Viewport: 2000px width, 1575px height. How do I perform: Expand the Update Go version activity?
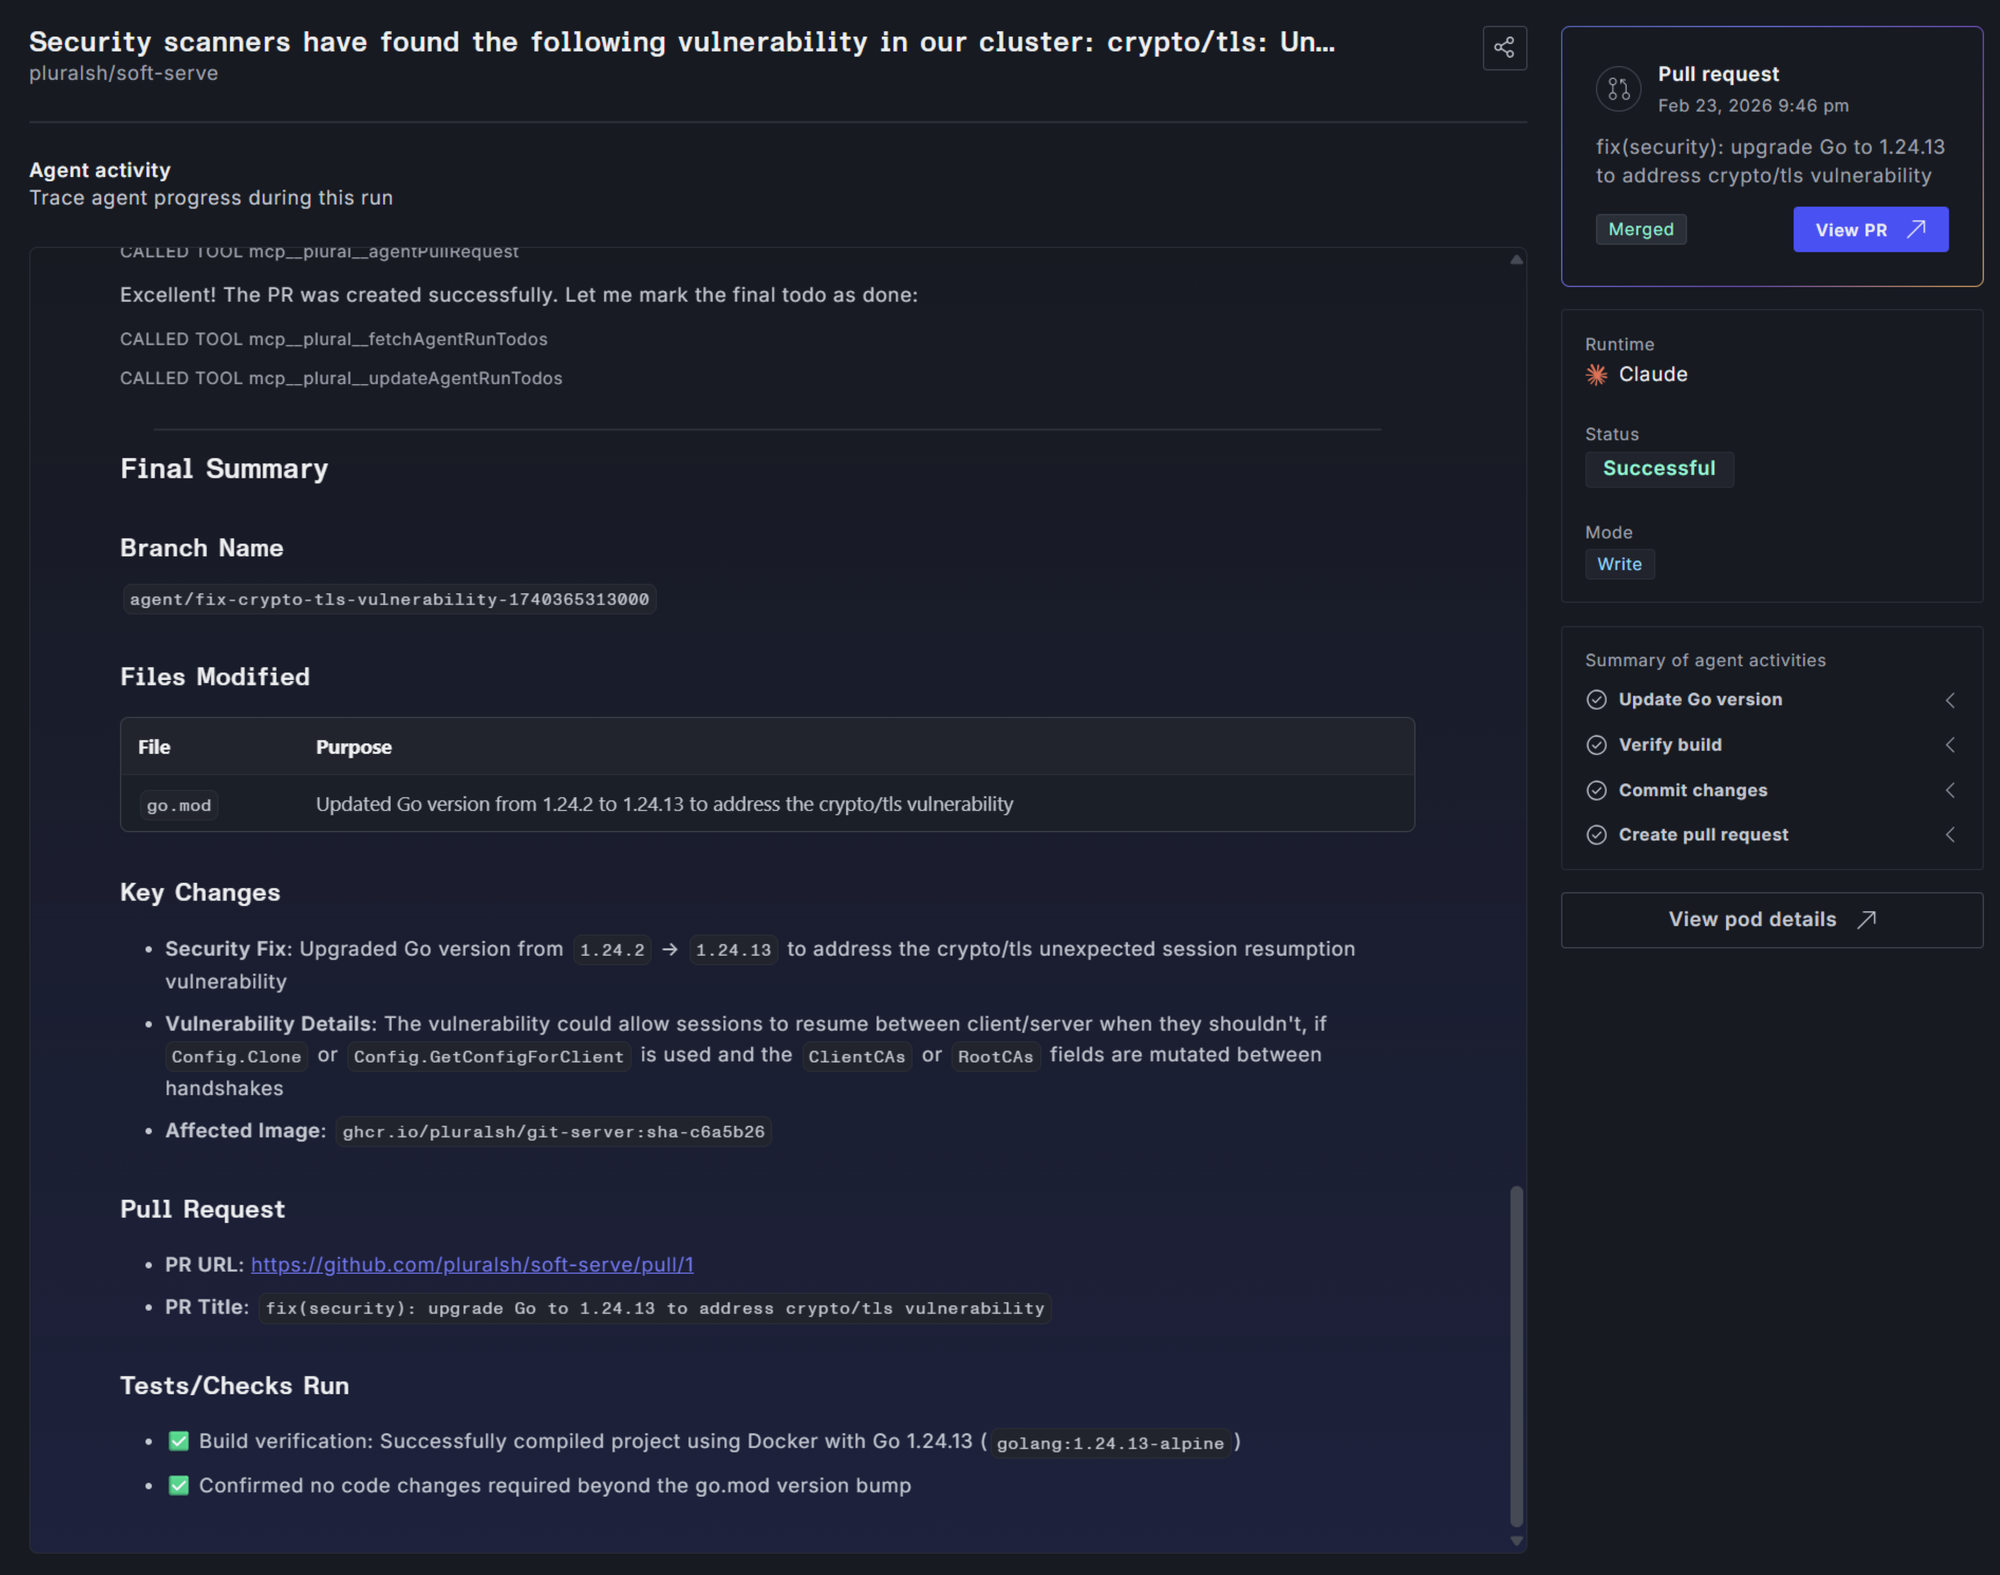pos(1951,700)
